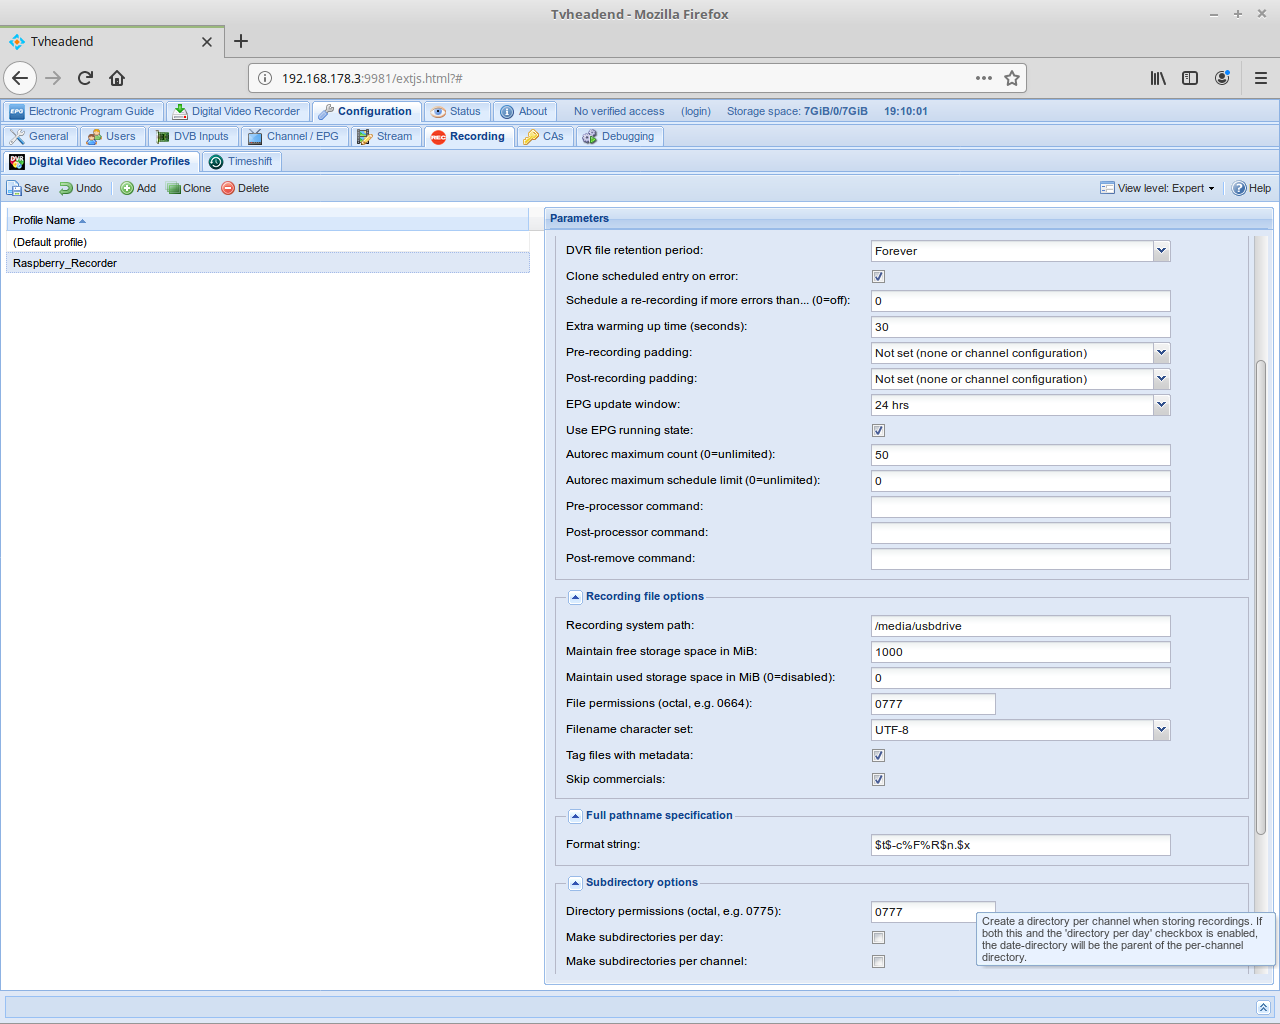Open the Digital Video Recorder tab

[237, 111]
